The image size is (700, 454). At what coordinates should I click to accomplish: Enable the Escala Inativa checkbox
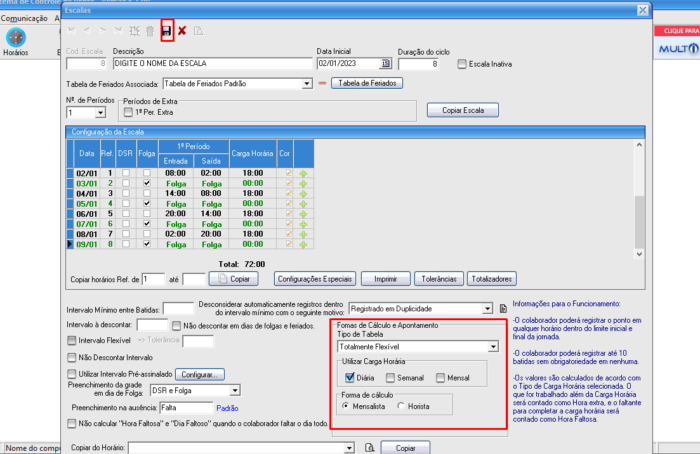[461, 64]
